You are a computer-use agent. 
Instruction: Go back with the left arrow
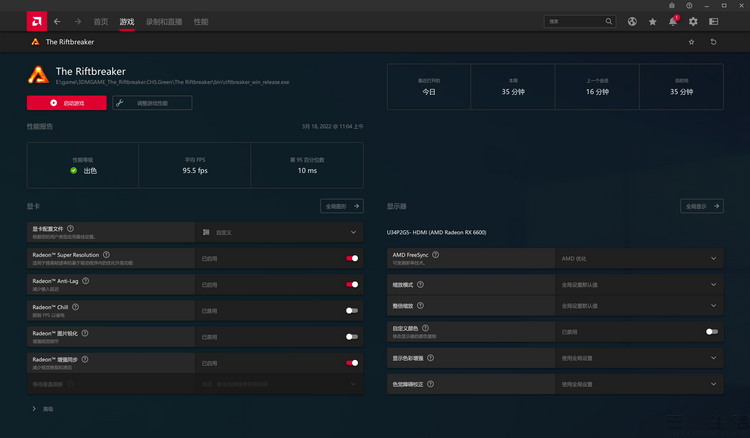point(57,22)
